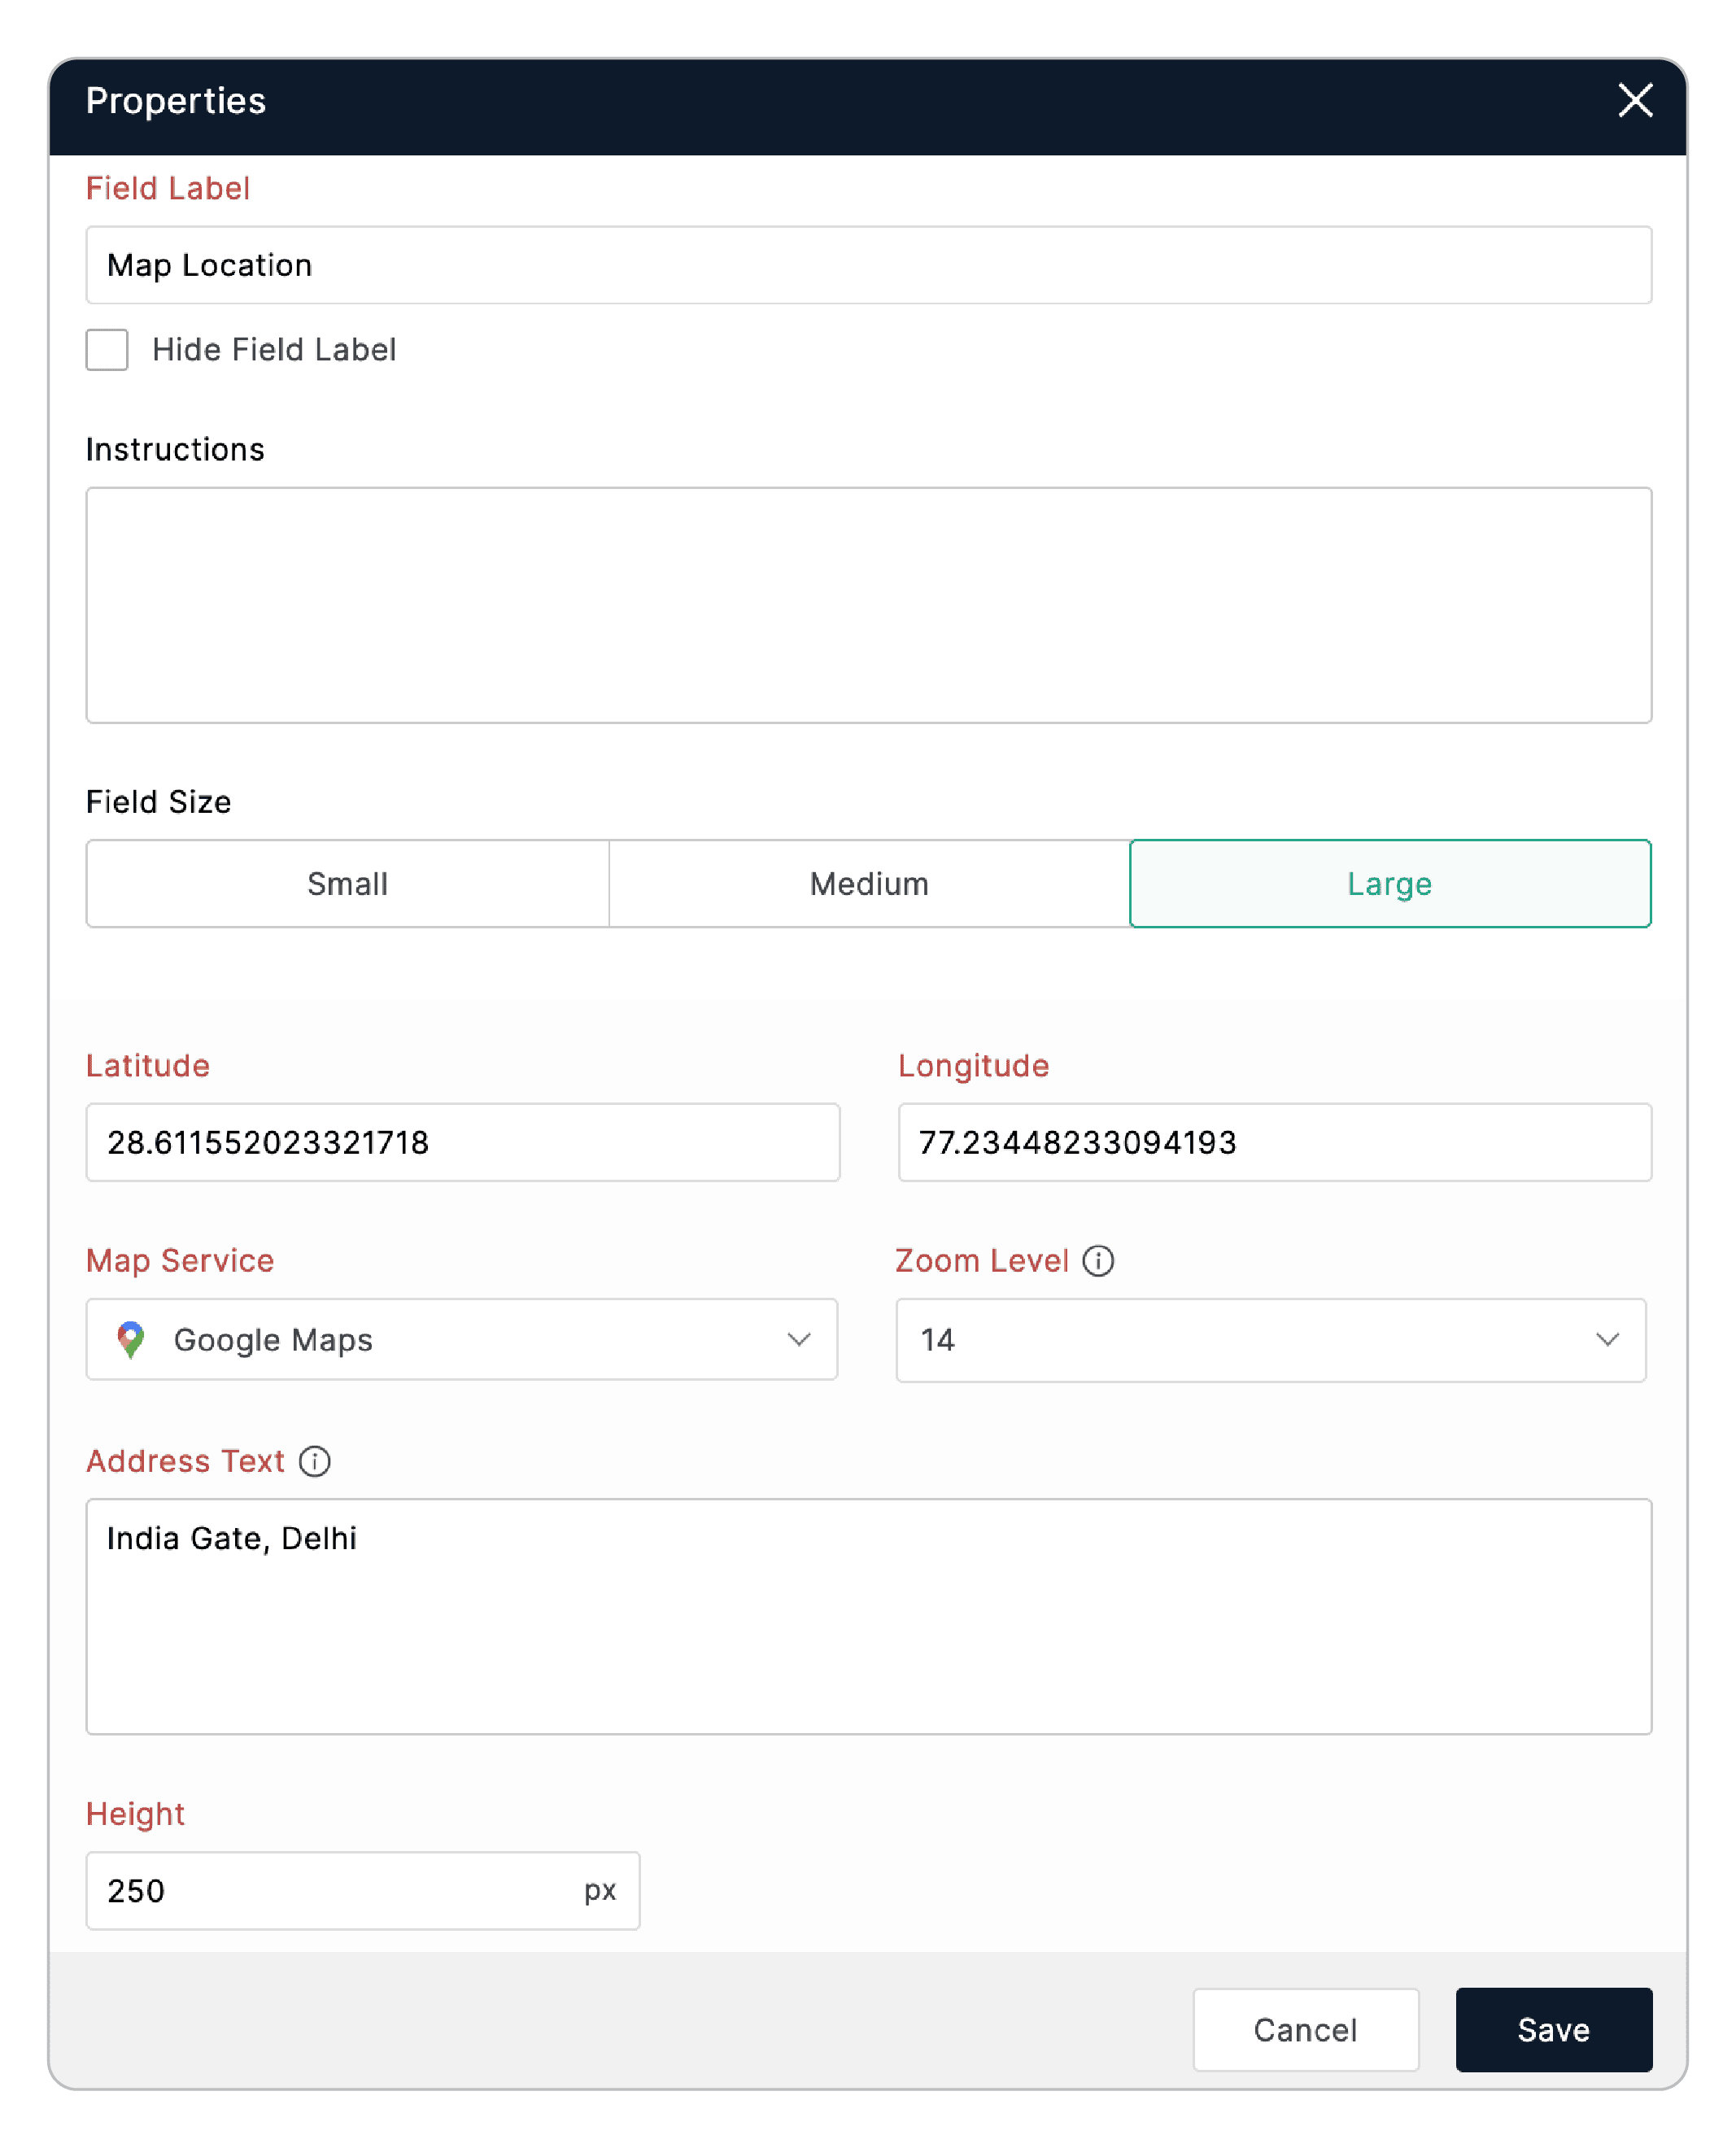
Task: Click the Address Text info icon
Action: point(315,1461)
